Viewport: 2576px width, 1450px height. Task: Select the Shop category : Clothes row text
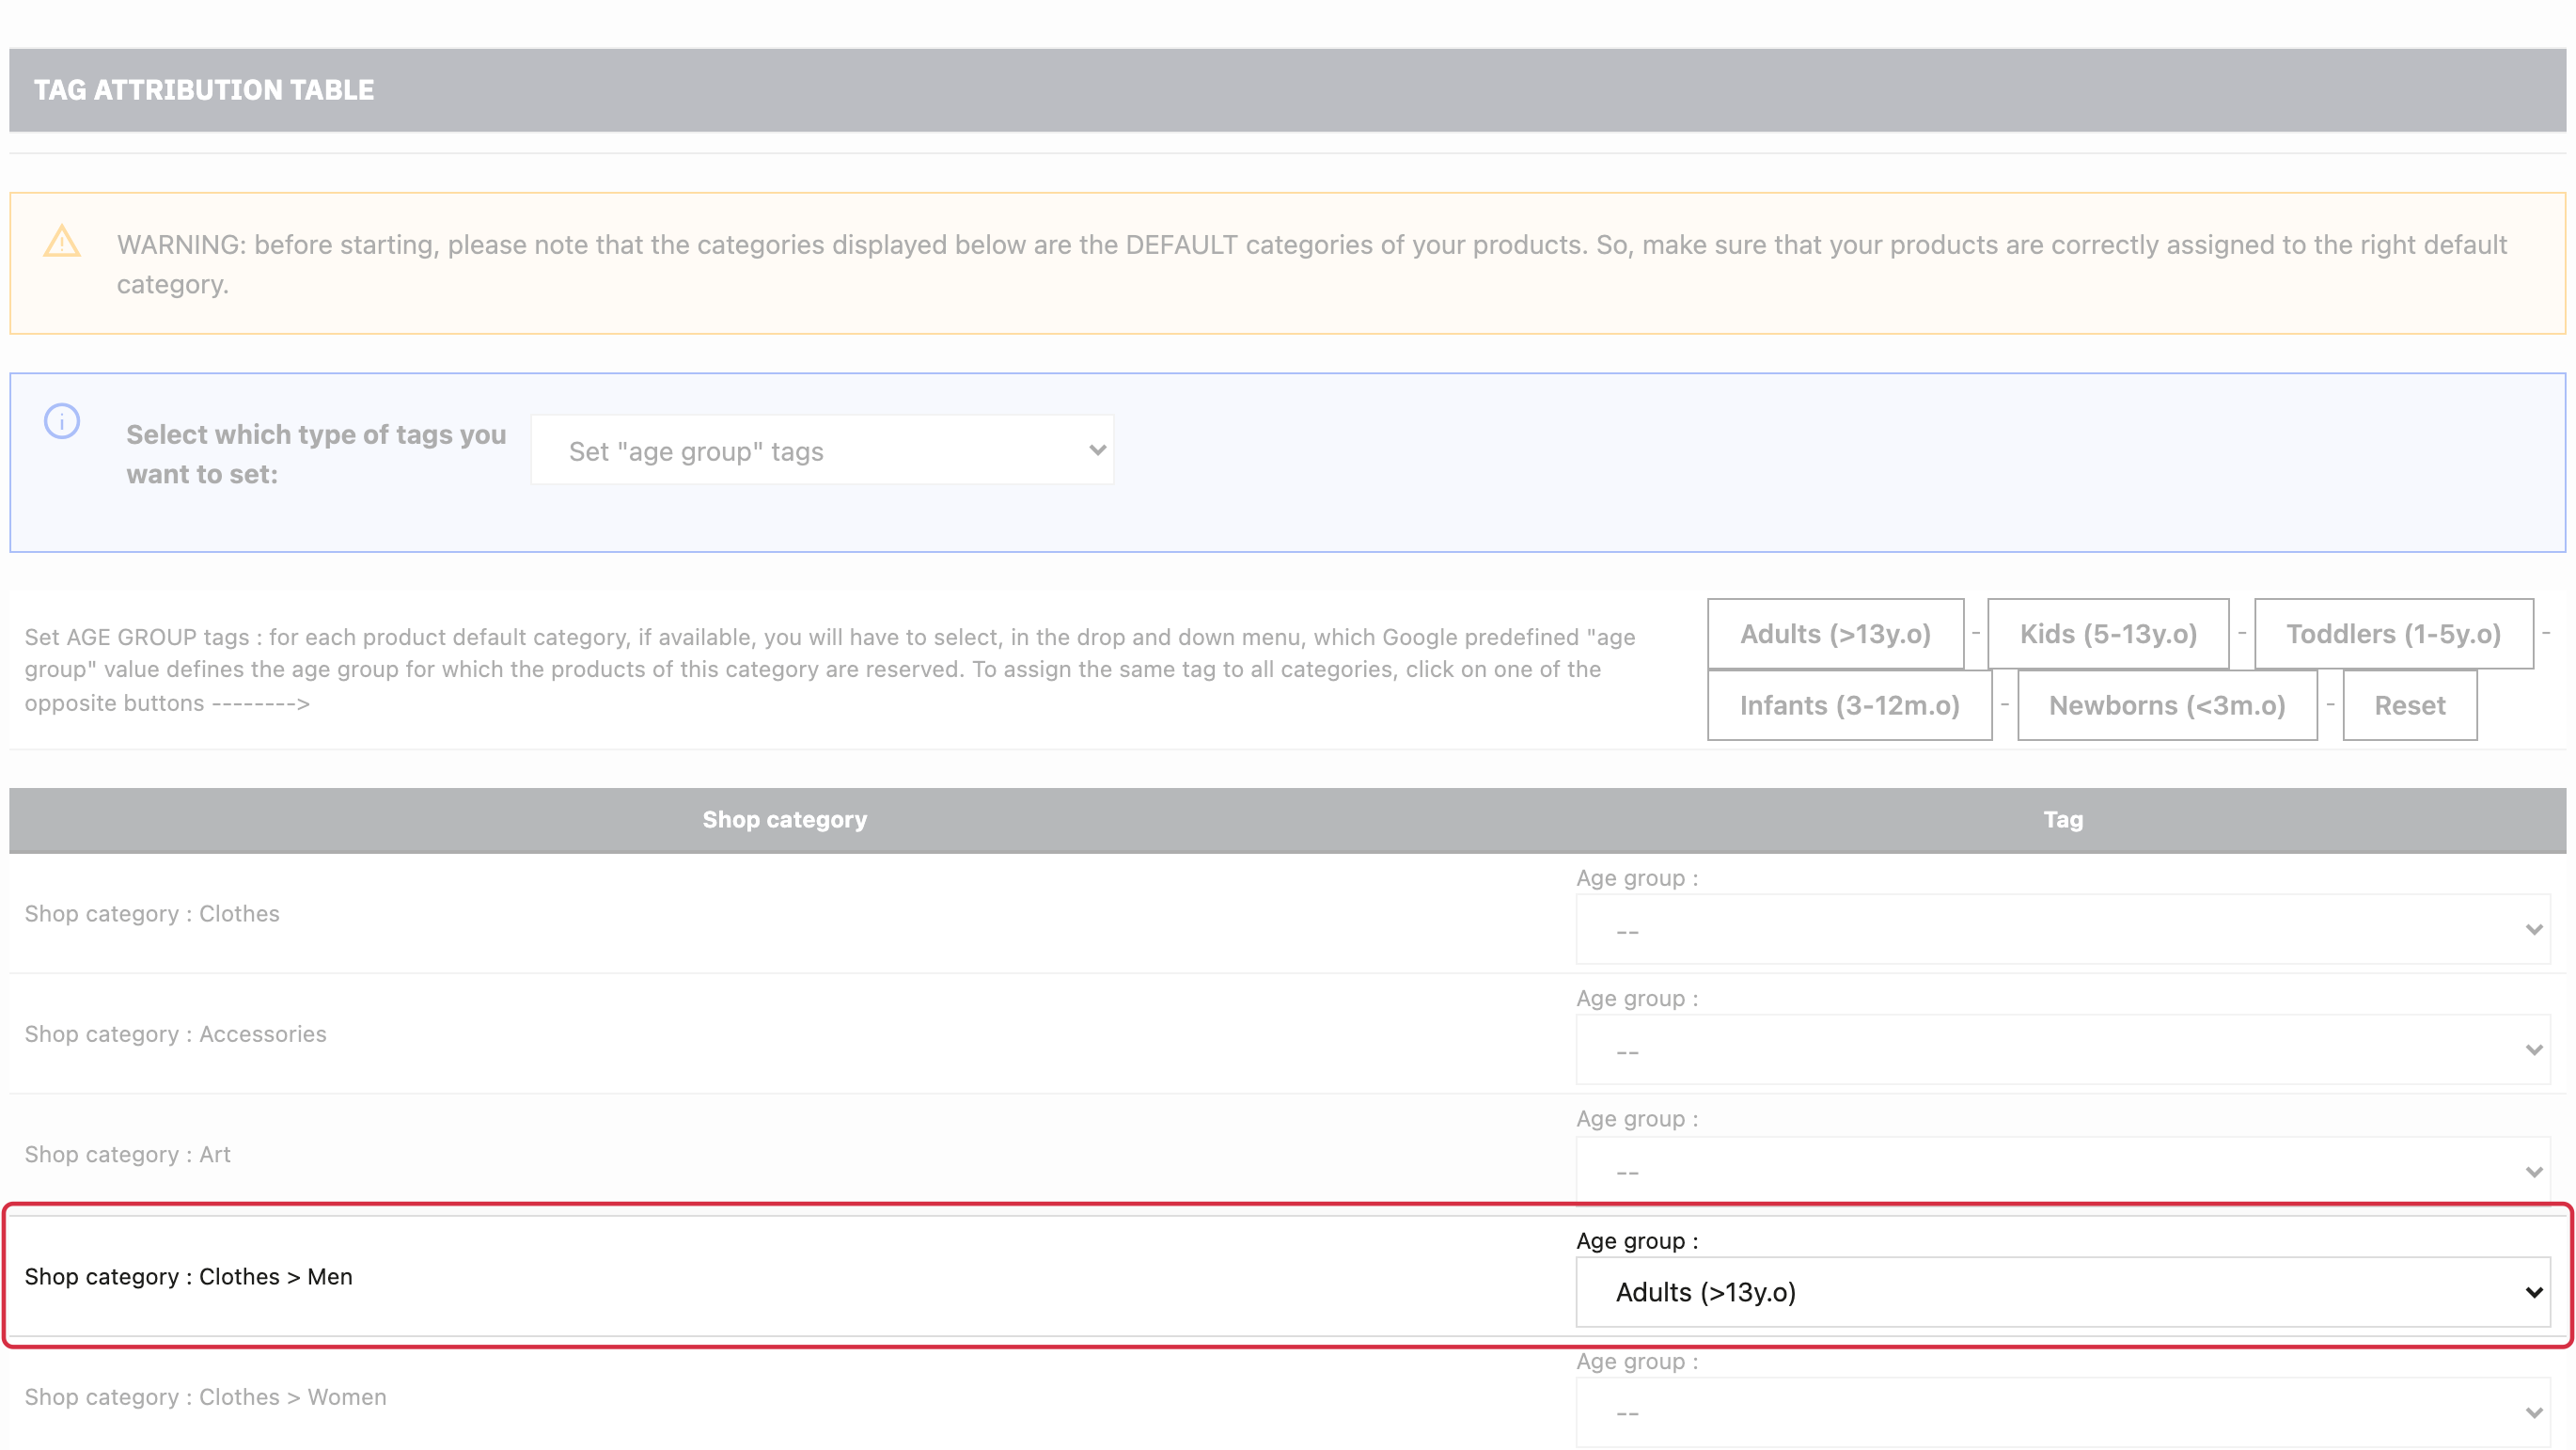(152, 913)
